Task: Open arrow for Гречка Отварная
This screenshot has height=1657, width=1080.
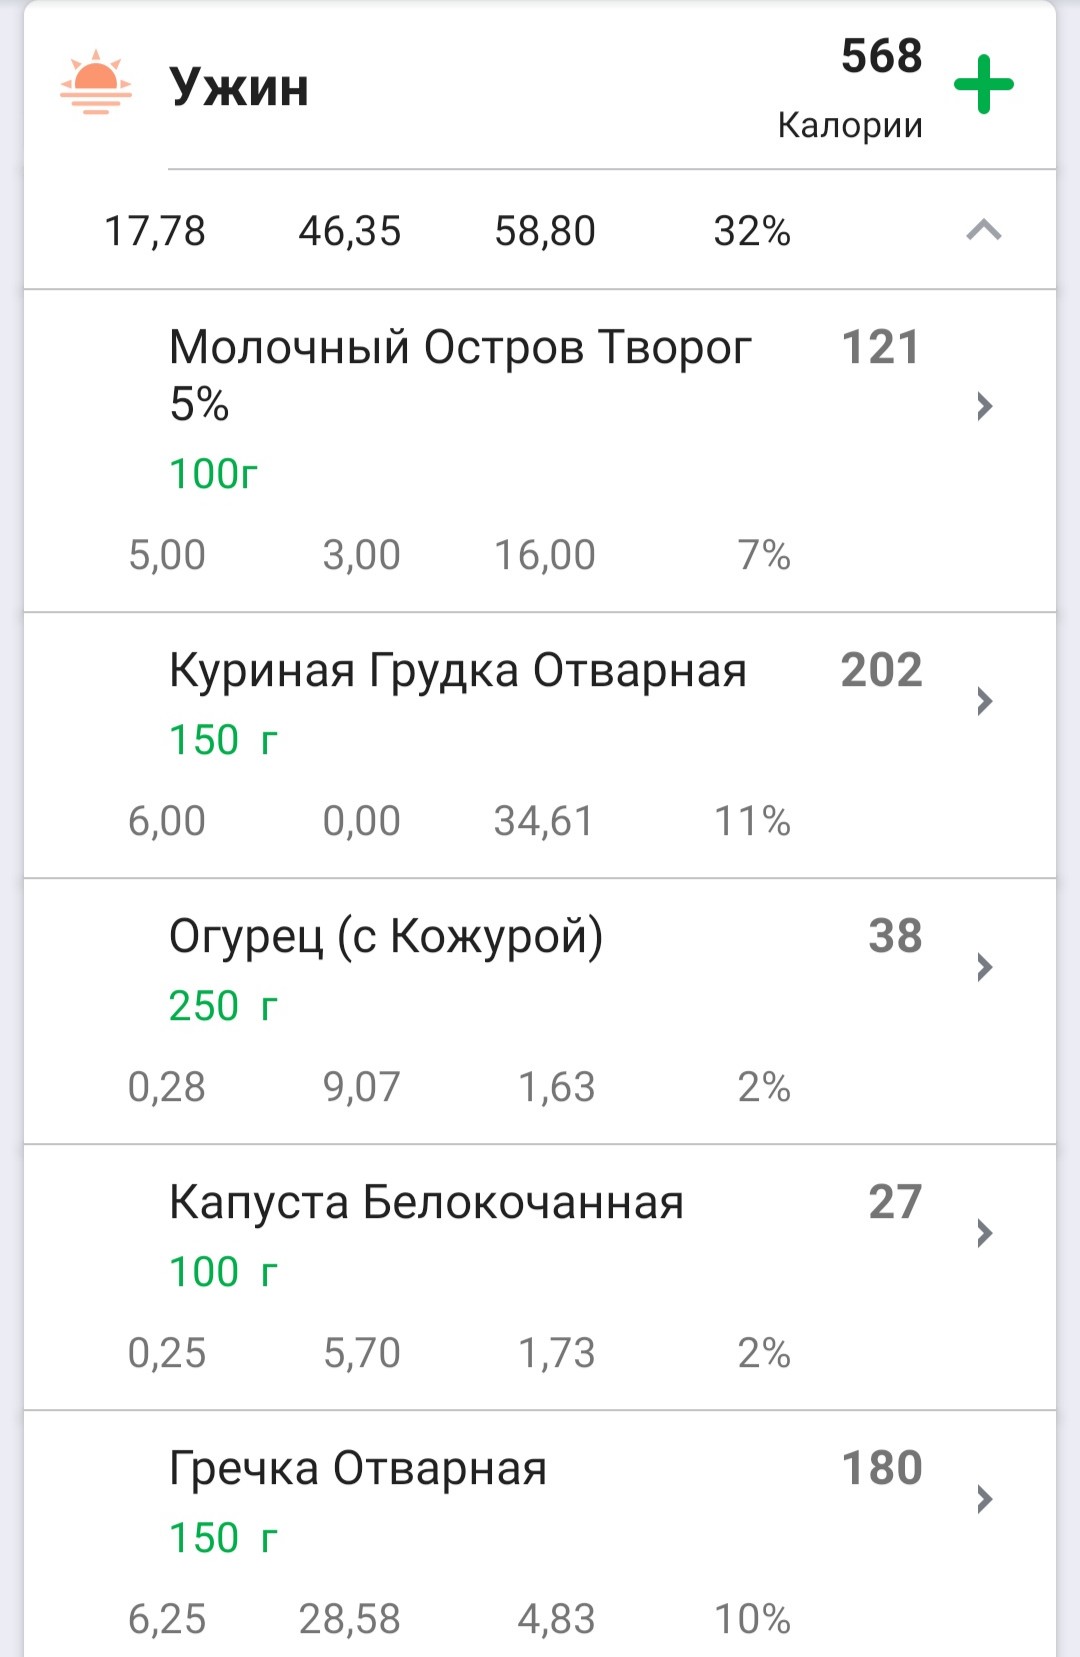Action: click(x=984, y=1499)
